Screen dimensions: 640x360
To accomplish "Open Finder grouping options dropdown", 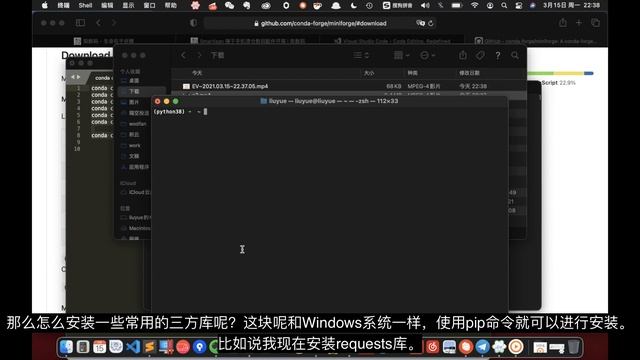I will tap(401, 55).
